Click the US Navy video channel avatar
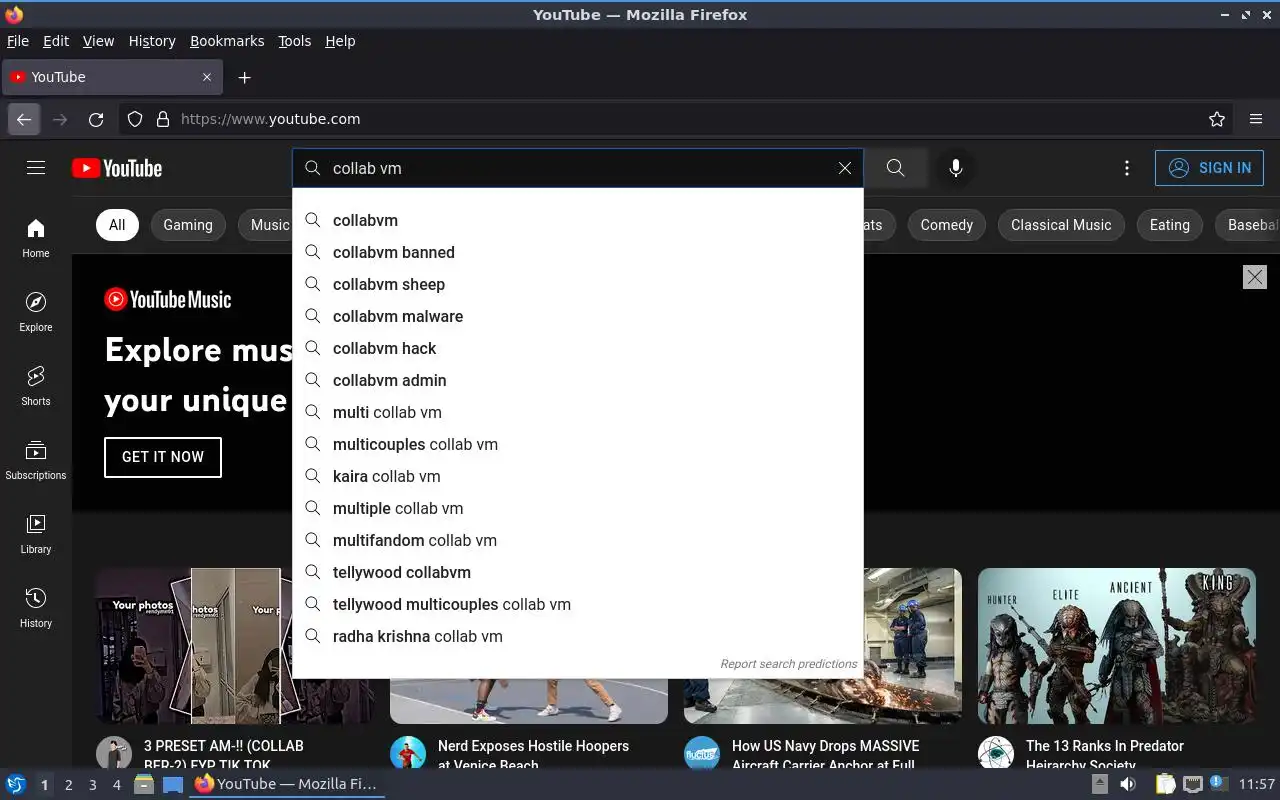1280x800 pixels. coord(702,754)
